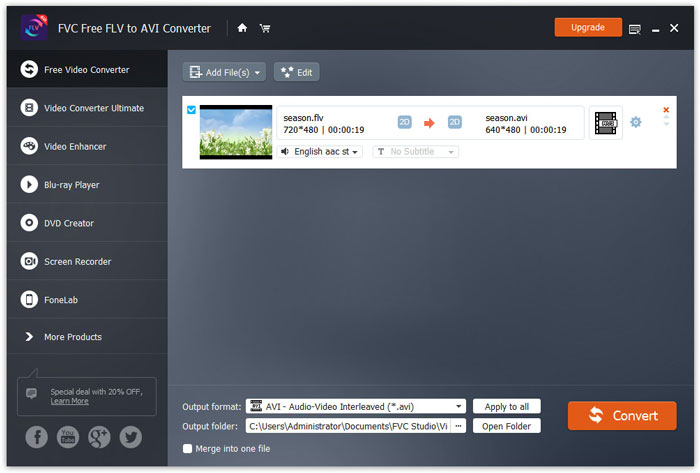Open the shopping cart icon
Viewport: 700px width, 473px height.
(265, 29)
